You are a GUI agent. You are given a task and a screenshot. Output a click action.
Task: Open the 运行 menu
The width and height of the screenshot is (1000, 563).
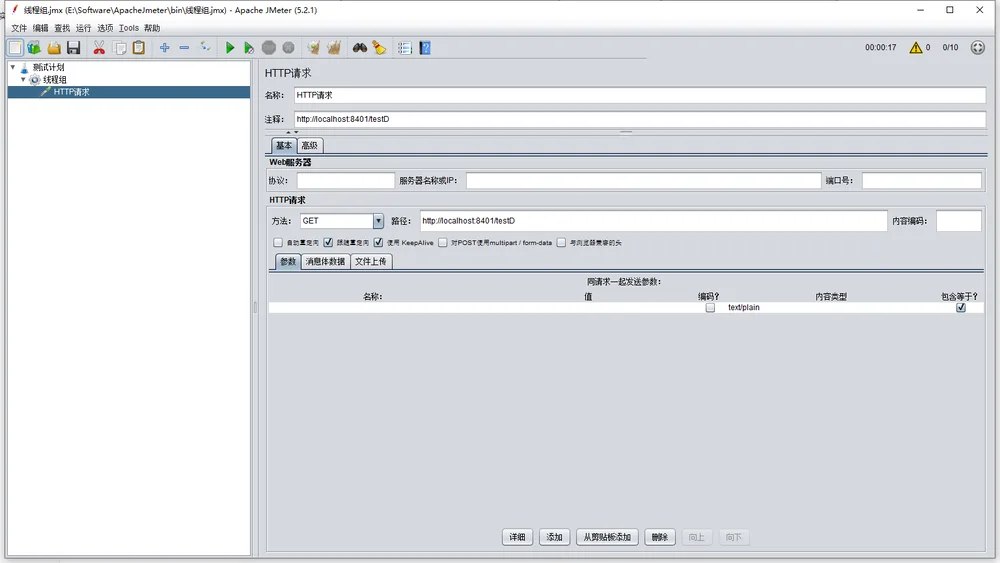[x=84, y=28]
